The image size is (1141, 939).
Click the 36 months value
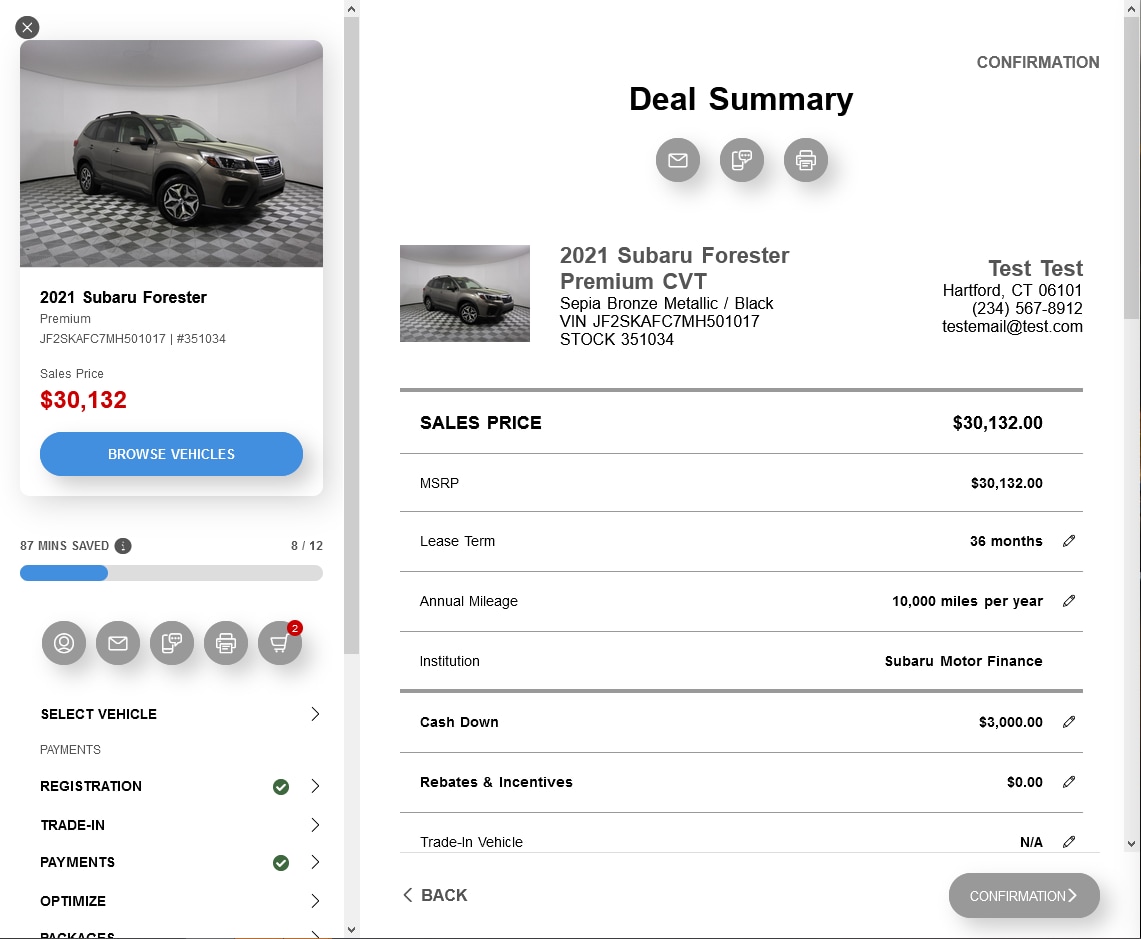pyautogui.click(x=1006, y=541)
